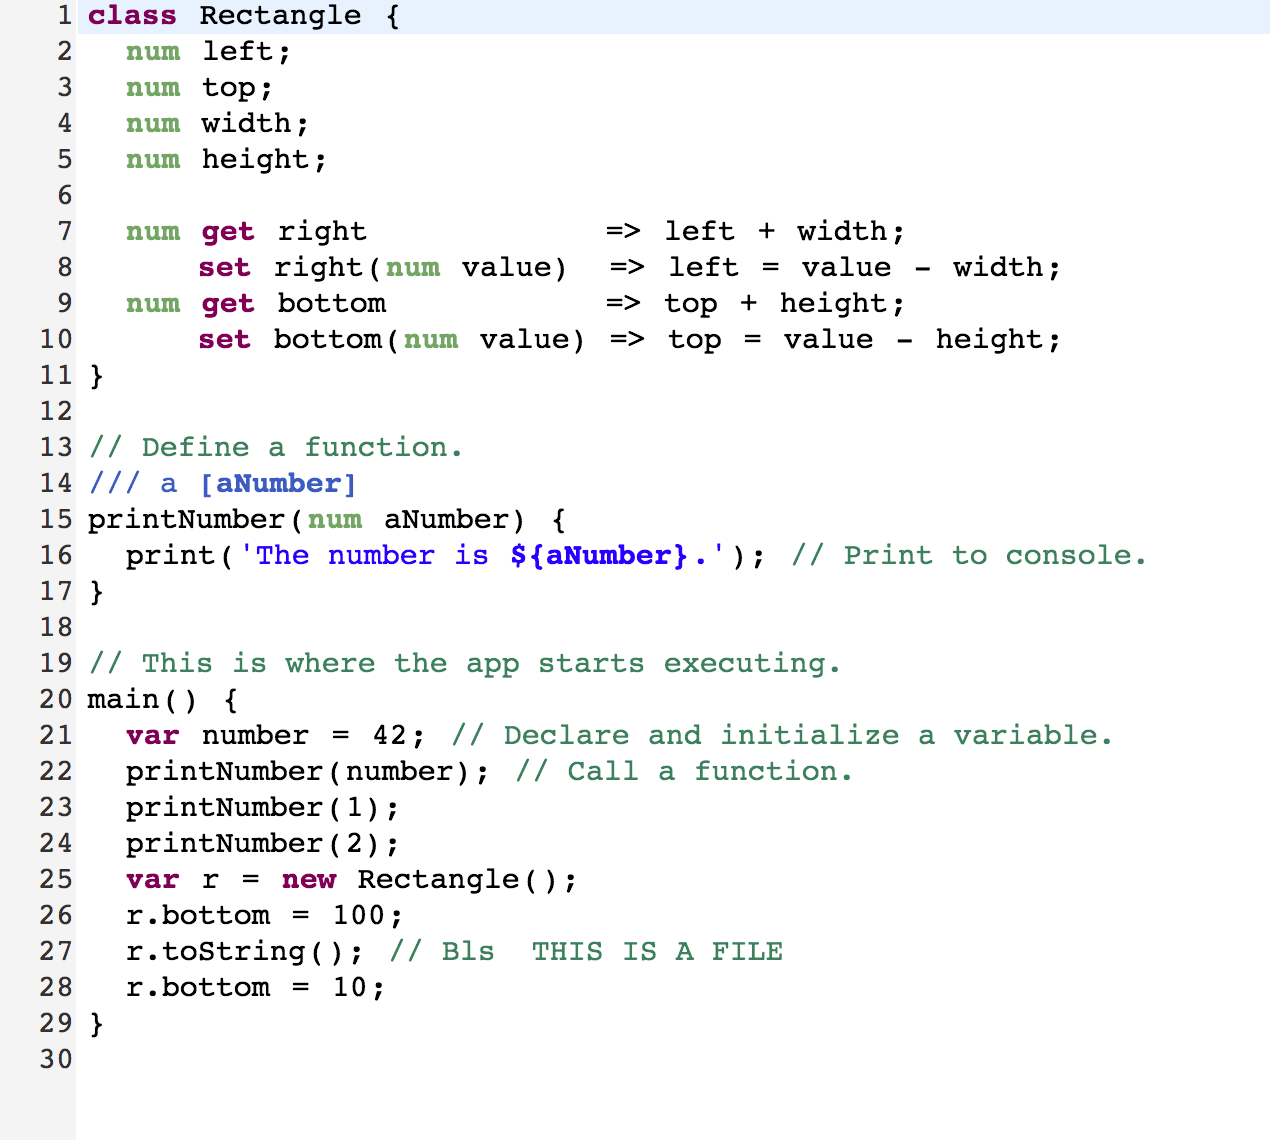Place cursor on the class keyword
This screenshot has width=1270, height=1140.
(132, 16)
